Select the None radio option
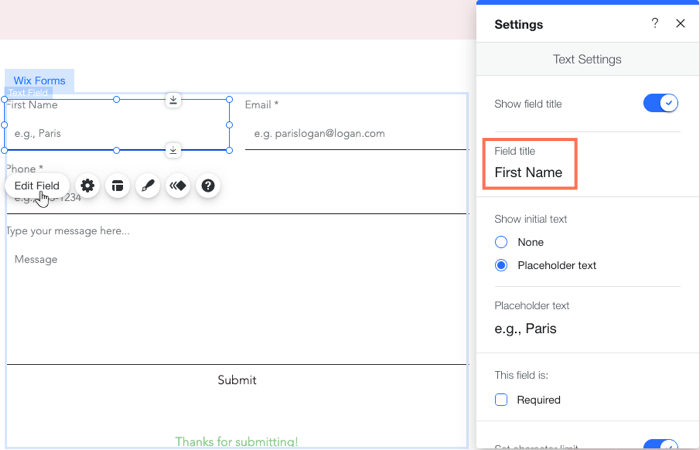700x450 pixels. coord(501,242)
